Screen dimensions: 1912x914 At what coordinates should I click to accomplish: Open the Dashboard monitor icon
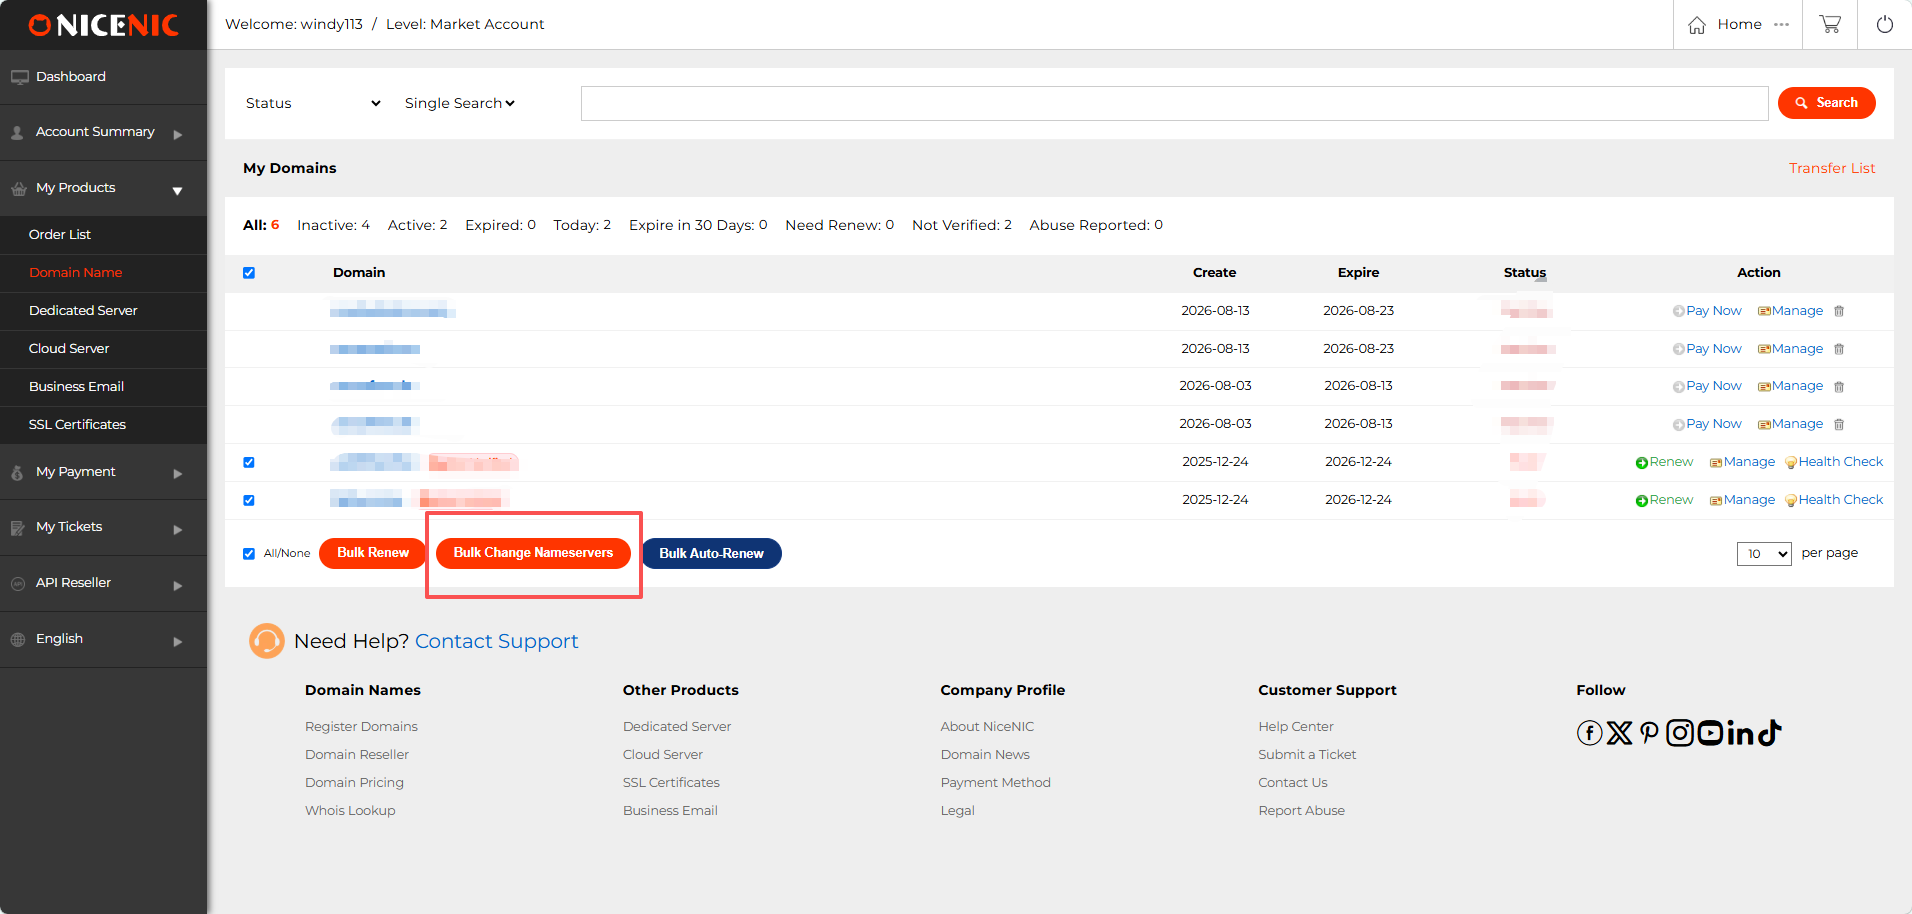point(19,77)
